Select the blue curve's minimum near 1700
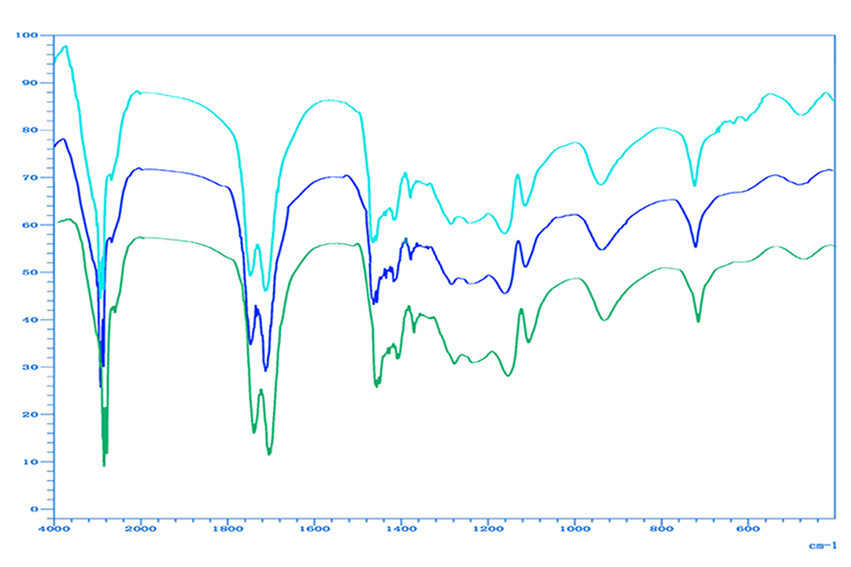851x567 pixels. (266, 370)
